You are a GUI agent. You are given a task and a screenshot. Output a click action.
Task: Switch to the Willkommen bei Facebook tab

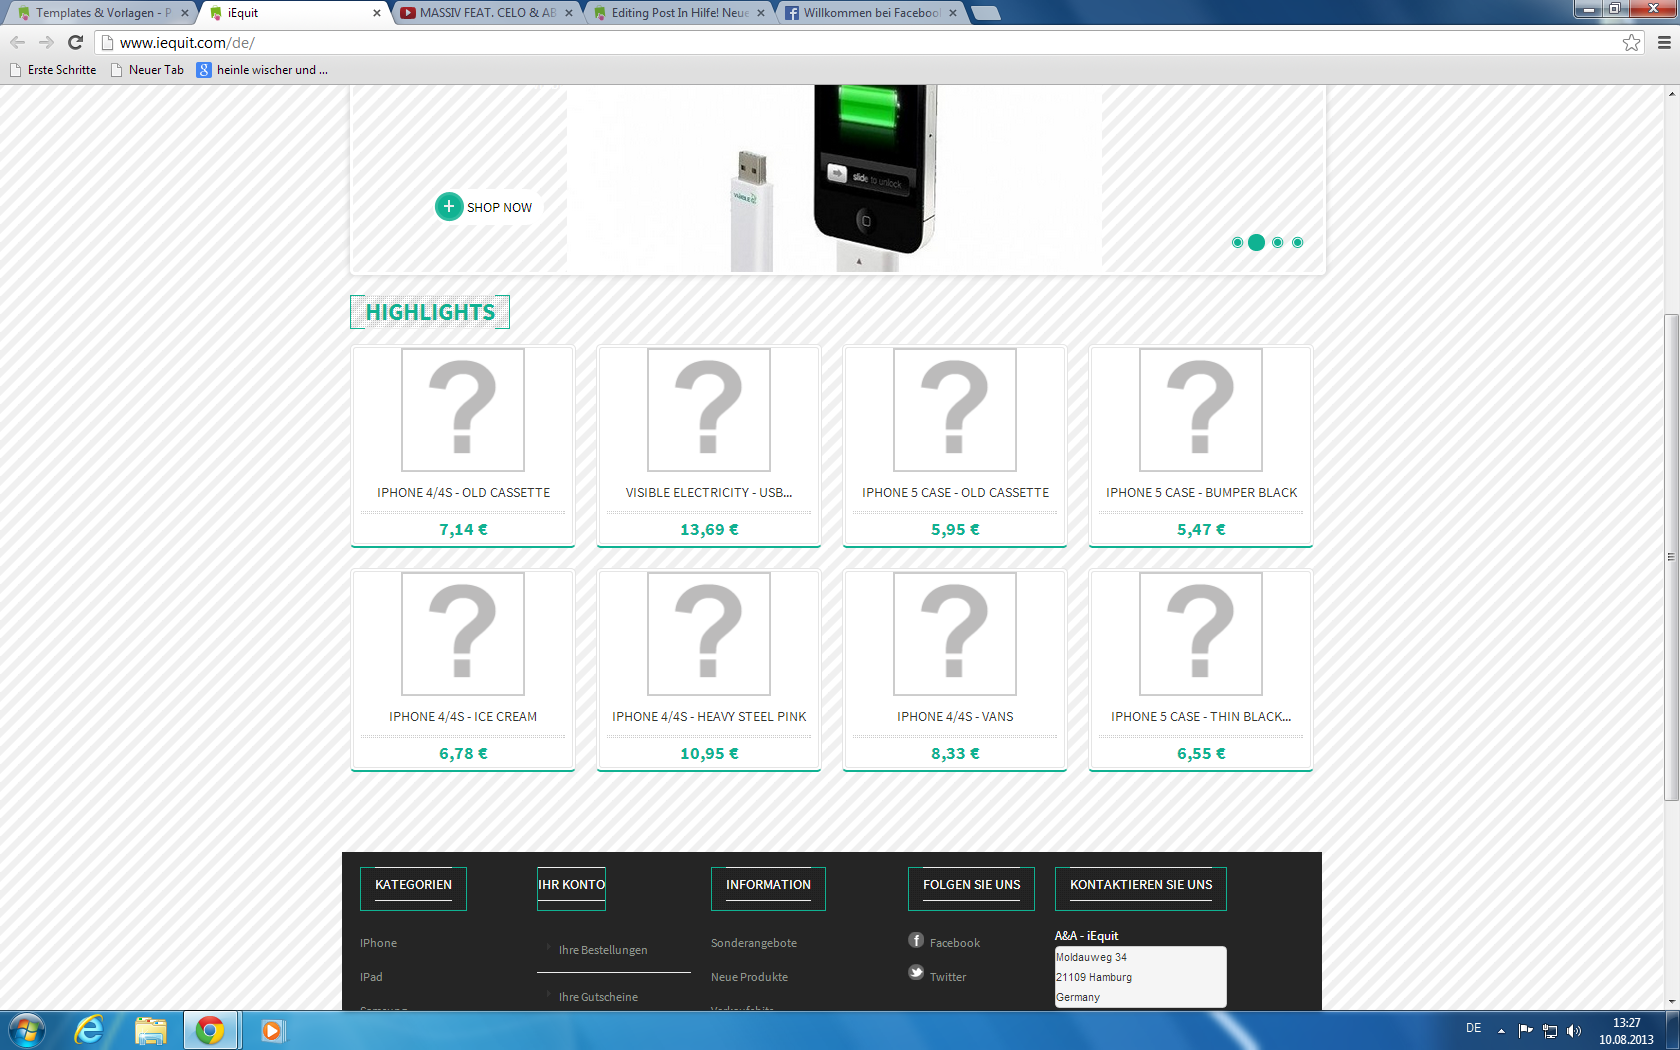[x=871, y=13]
